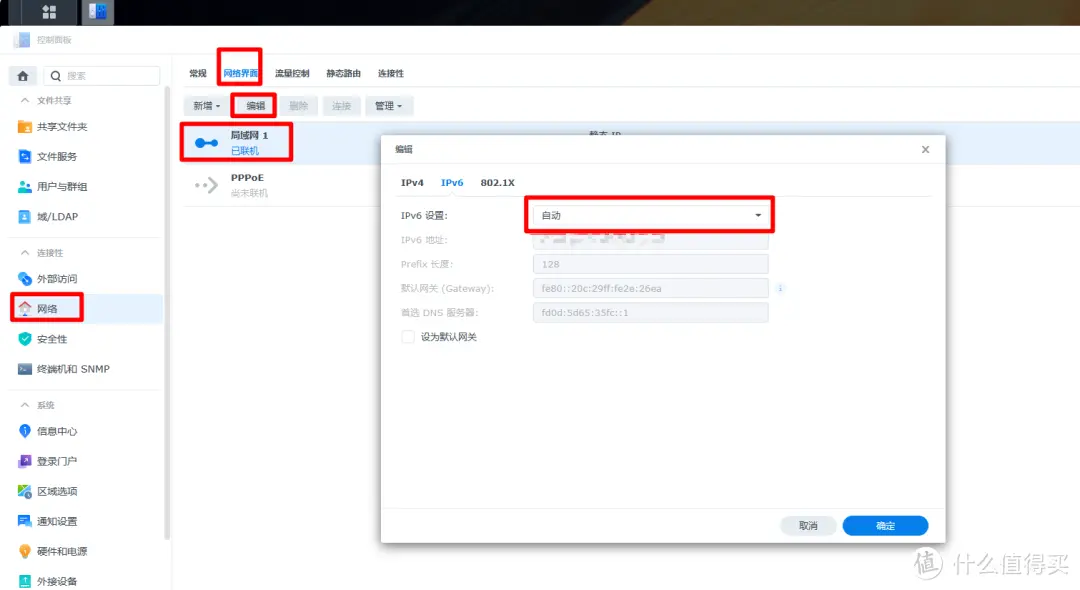
Task: Open 共享文件夹 (Shared Folder) settings
Action: tap(64, 126)
